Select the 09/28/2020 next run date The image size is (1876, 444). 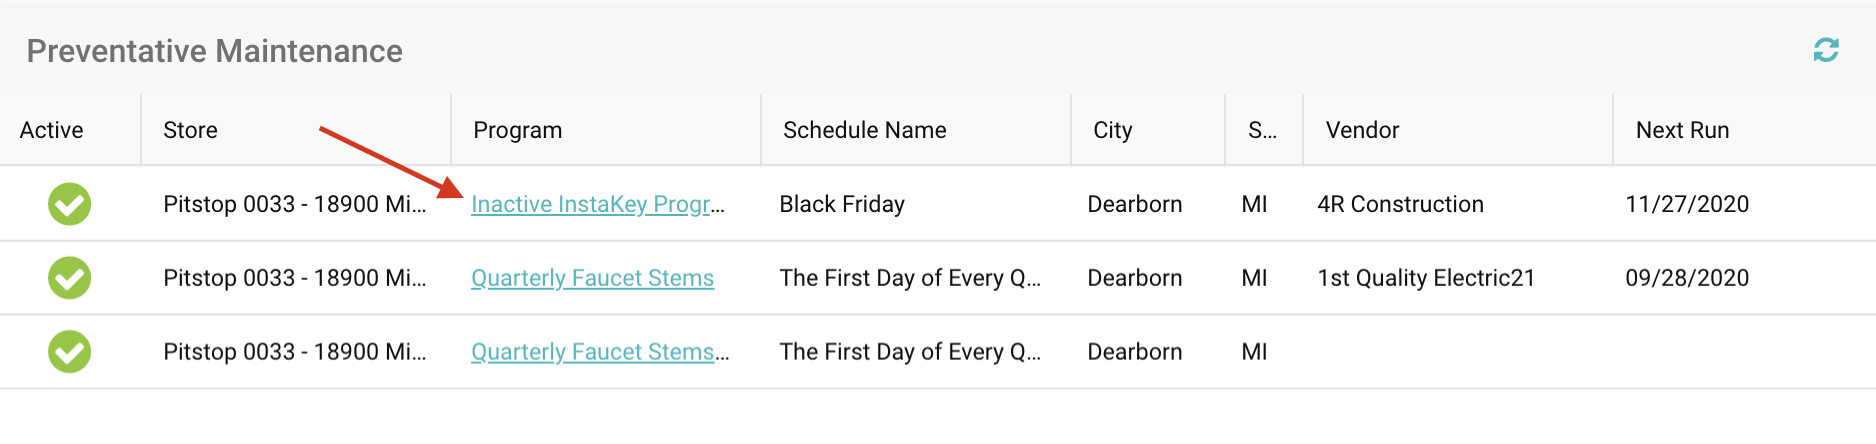[x=1687, y=278]
